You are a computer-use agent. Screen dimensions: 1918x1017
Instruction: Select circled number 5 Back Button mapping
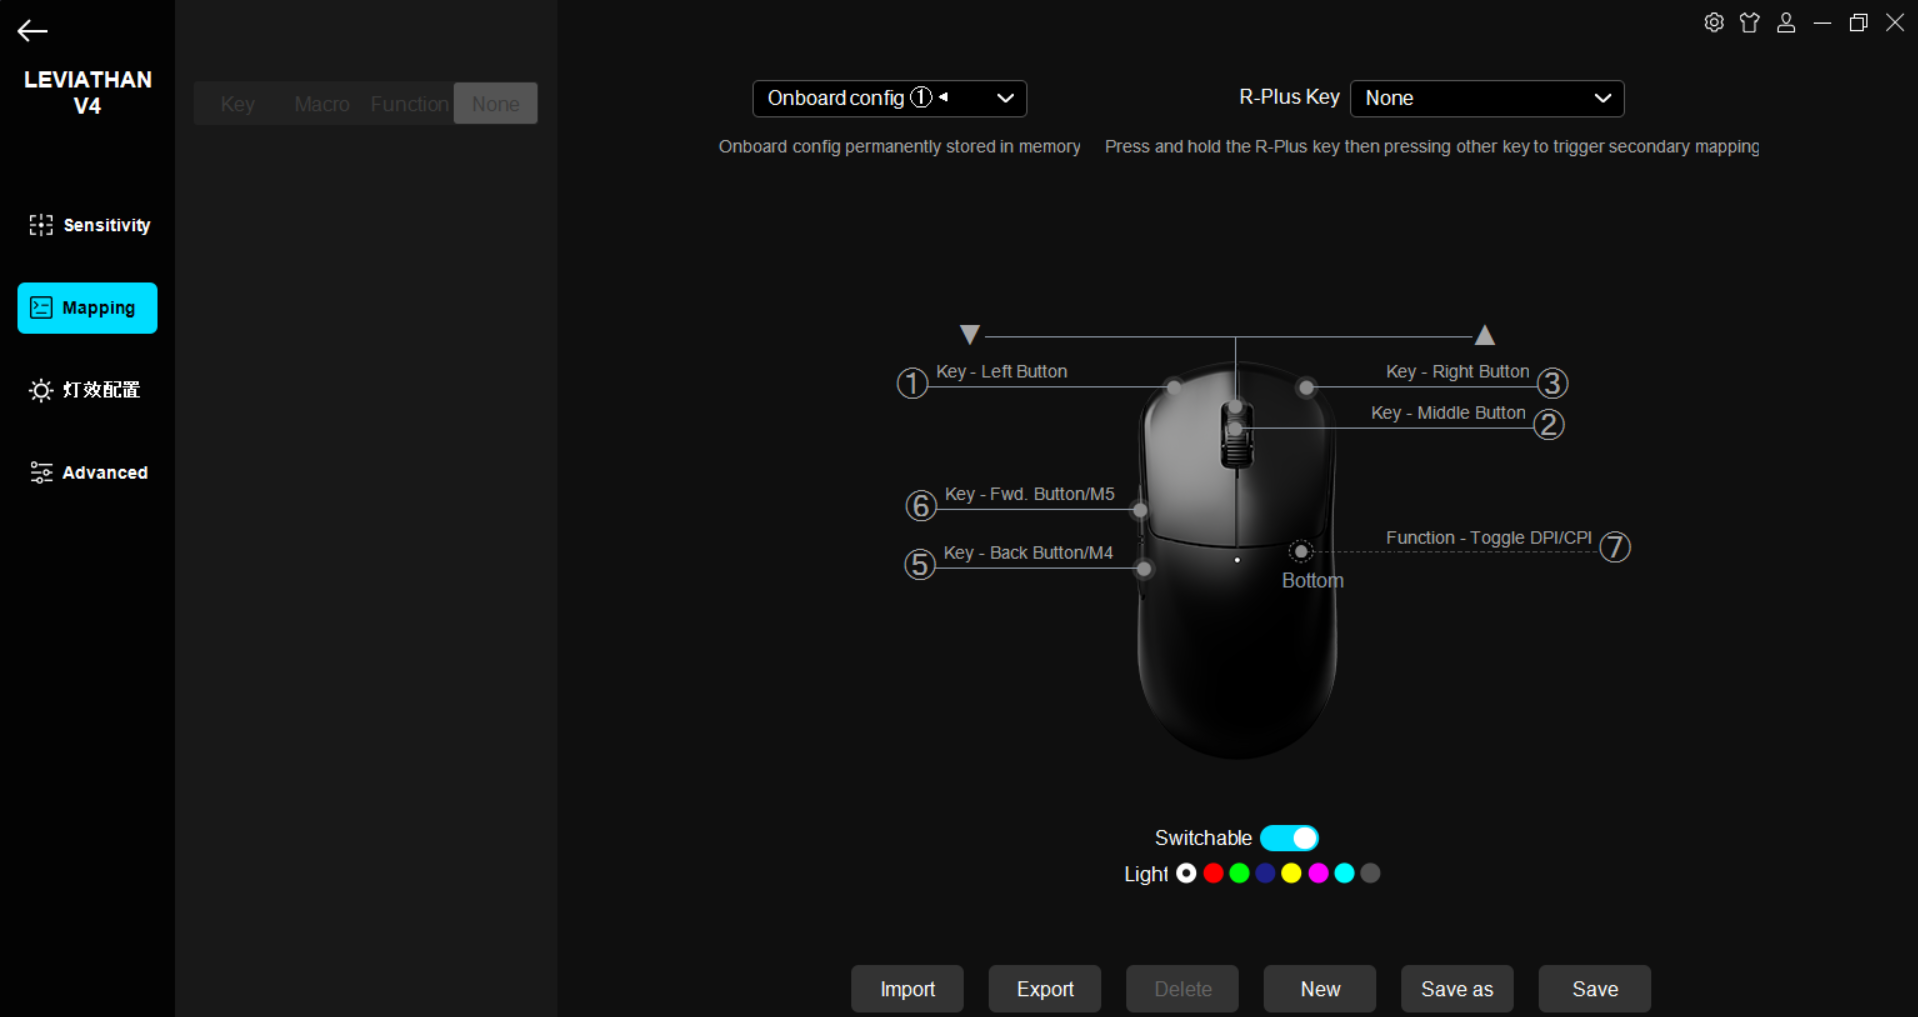920,565
